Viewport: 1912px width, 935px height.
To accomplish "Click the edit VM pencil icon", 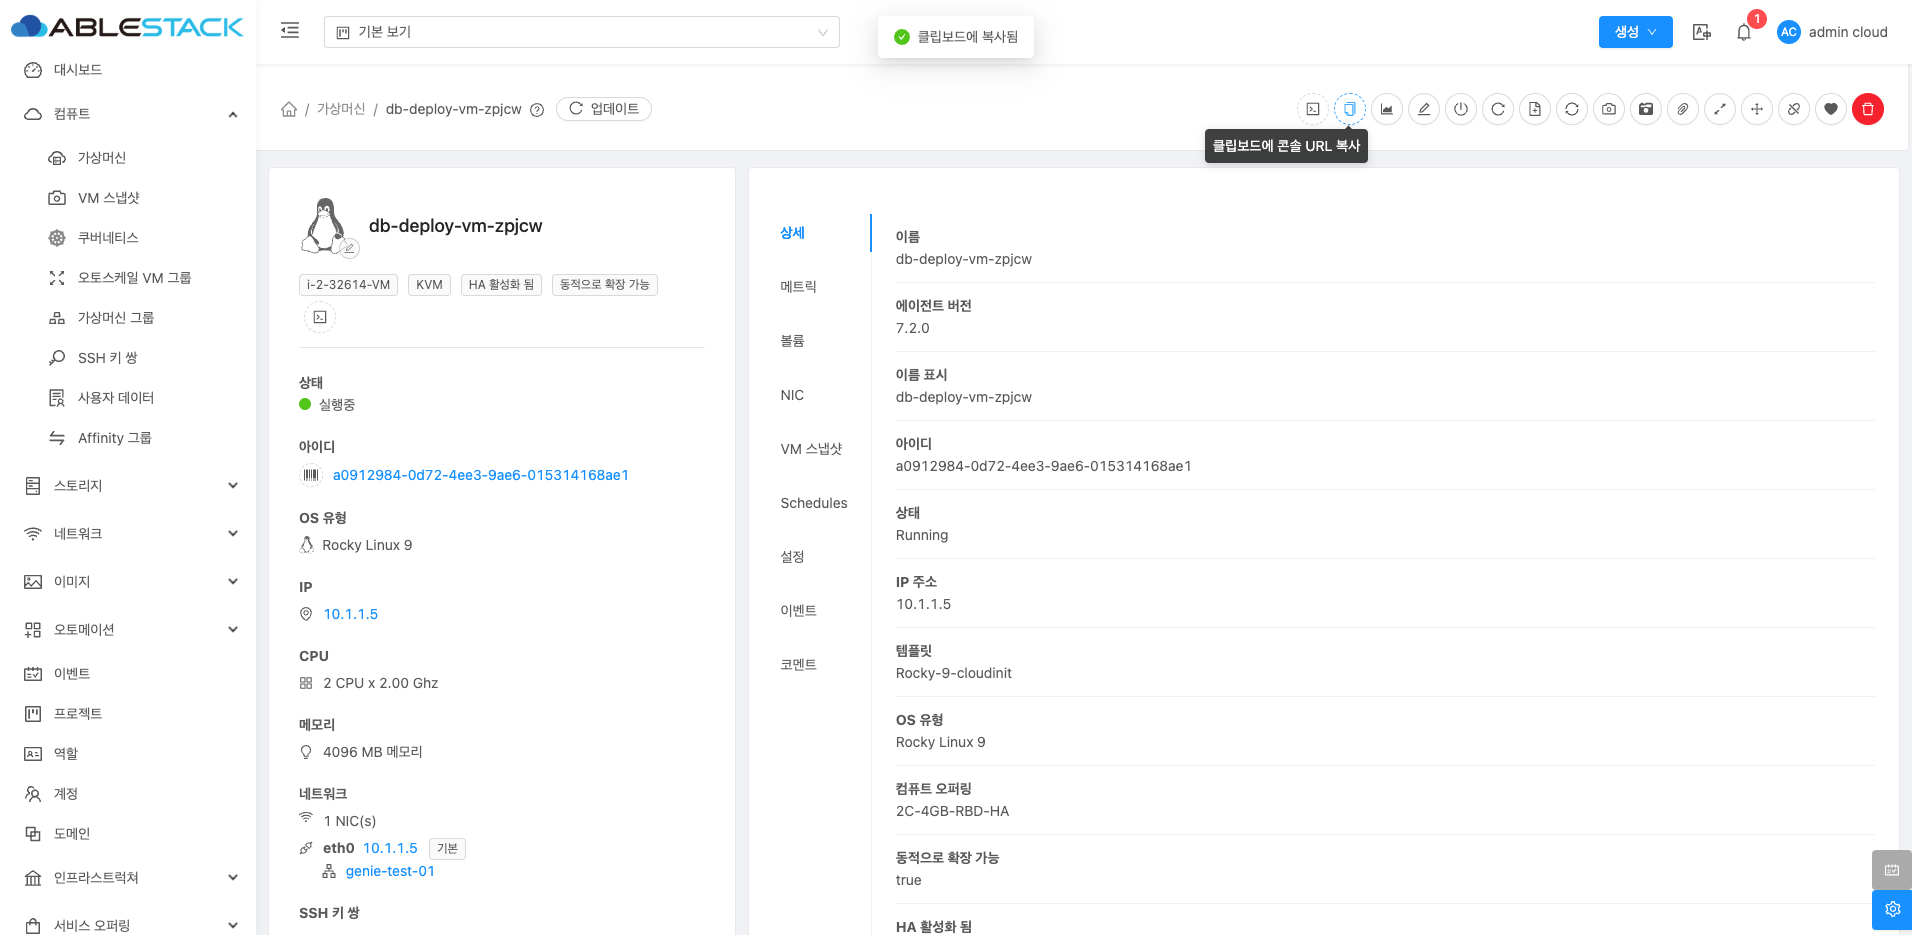I will coord(1424,109).
